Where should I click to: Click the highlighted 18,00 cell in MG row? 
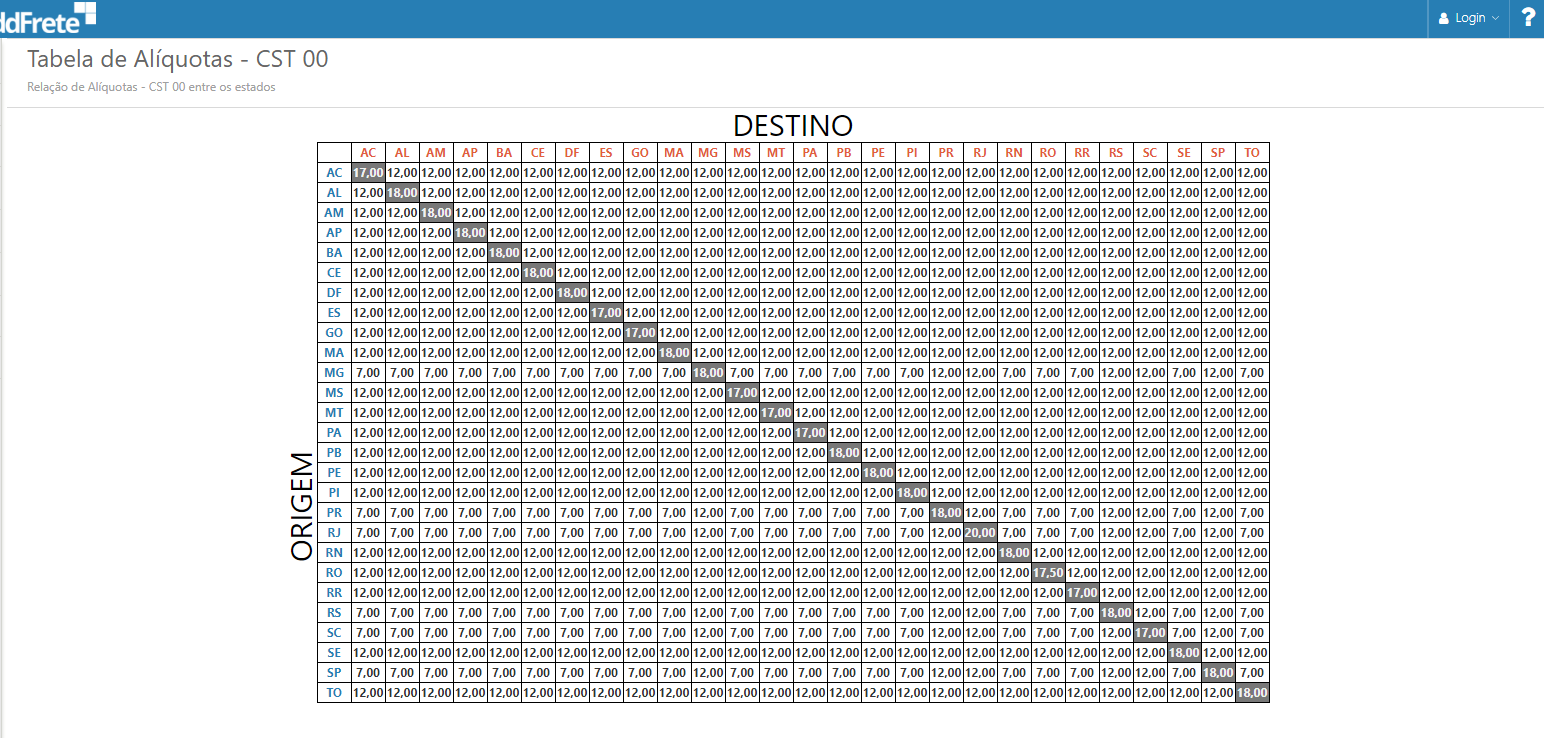[x=708, y=372]
